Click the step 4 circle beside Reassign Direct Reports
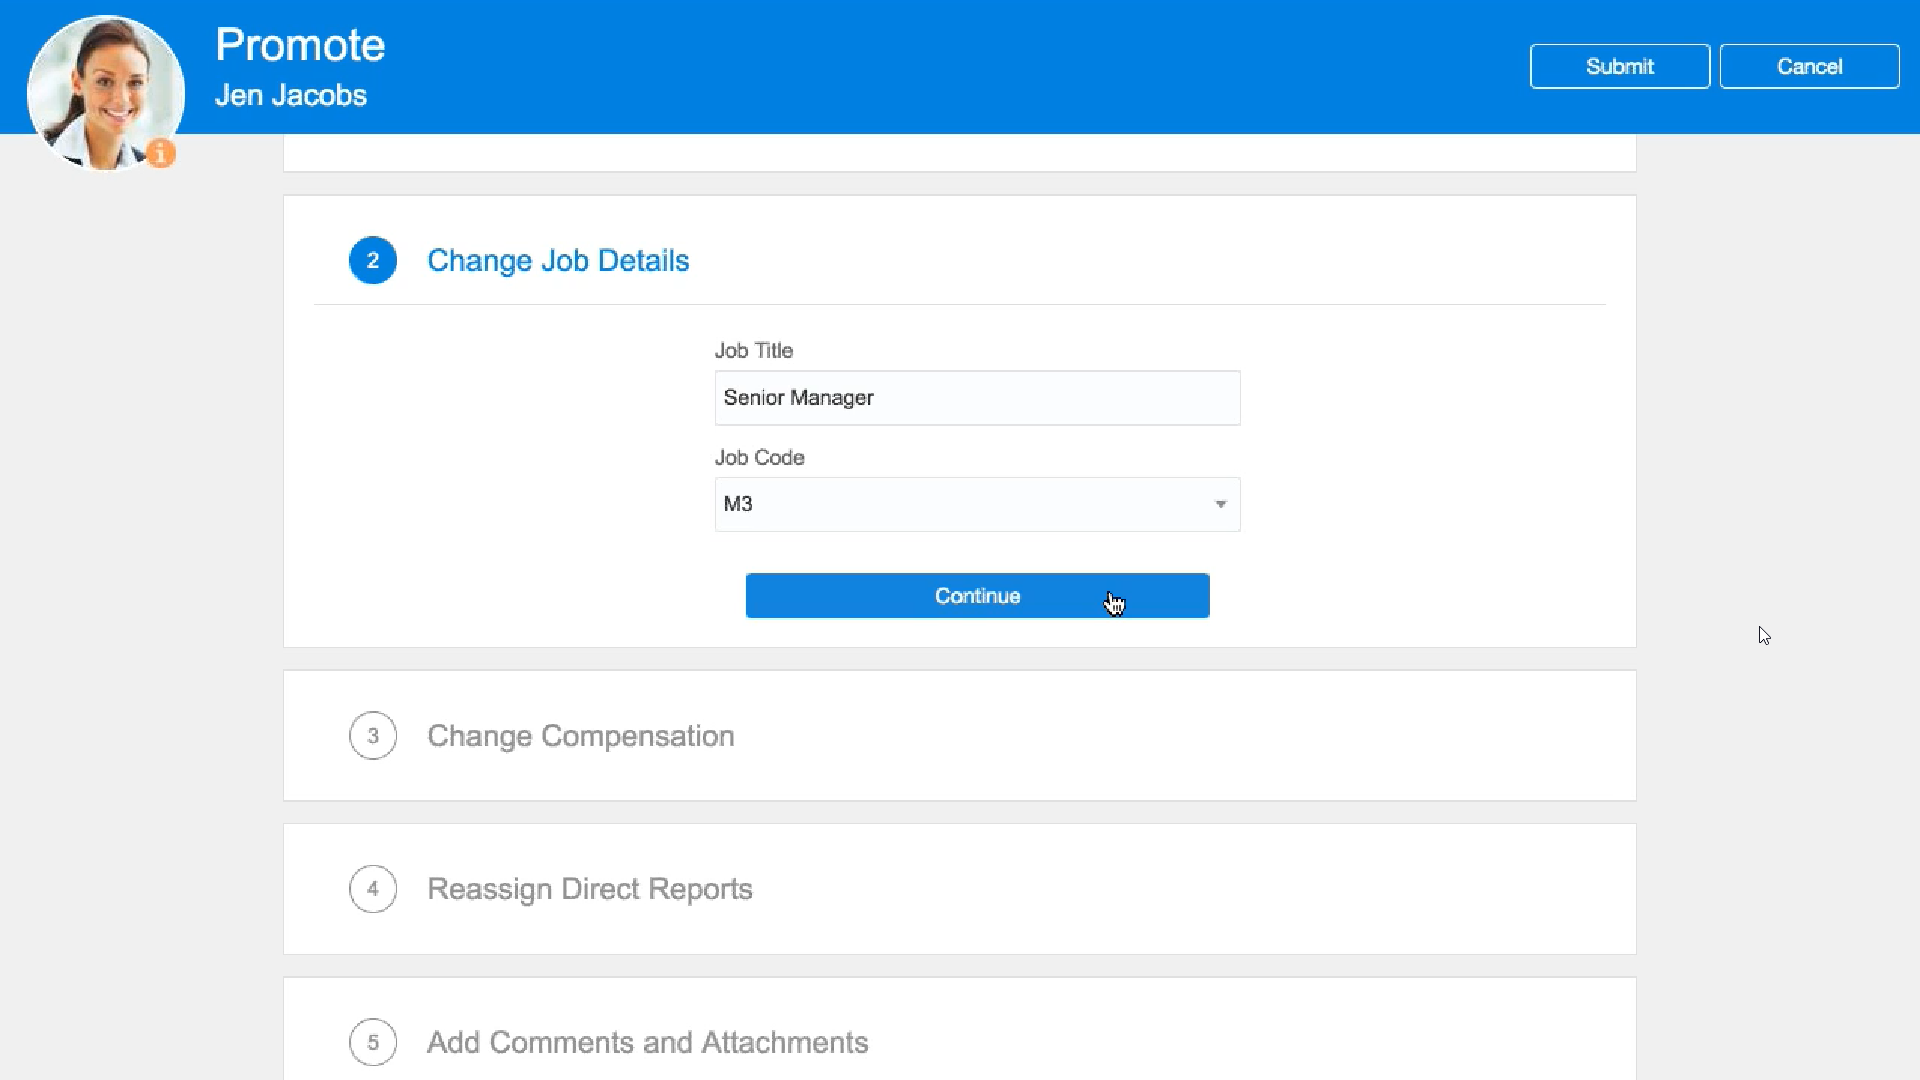Screen dimensions: 1920x1080 [x=373, y=889]
